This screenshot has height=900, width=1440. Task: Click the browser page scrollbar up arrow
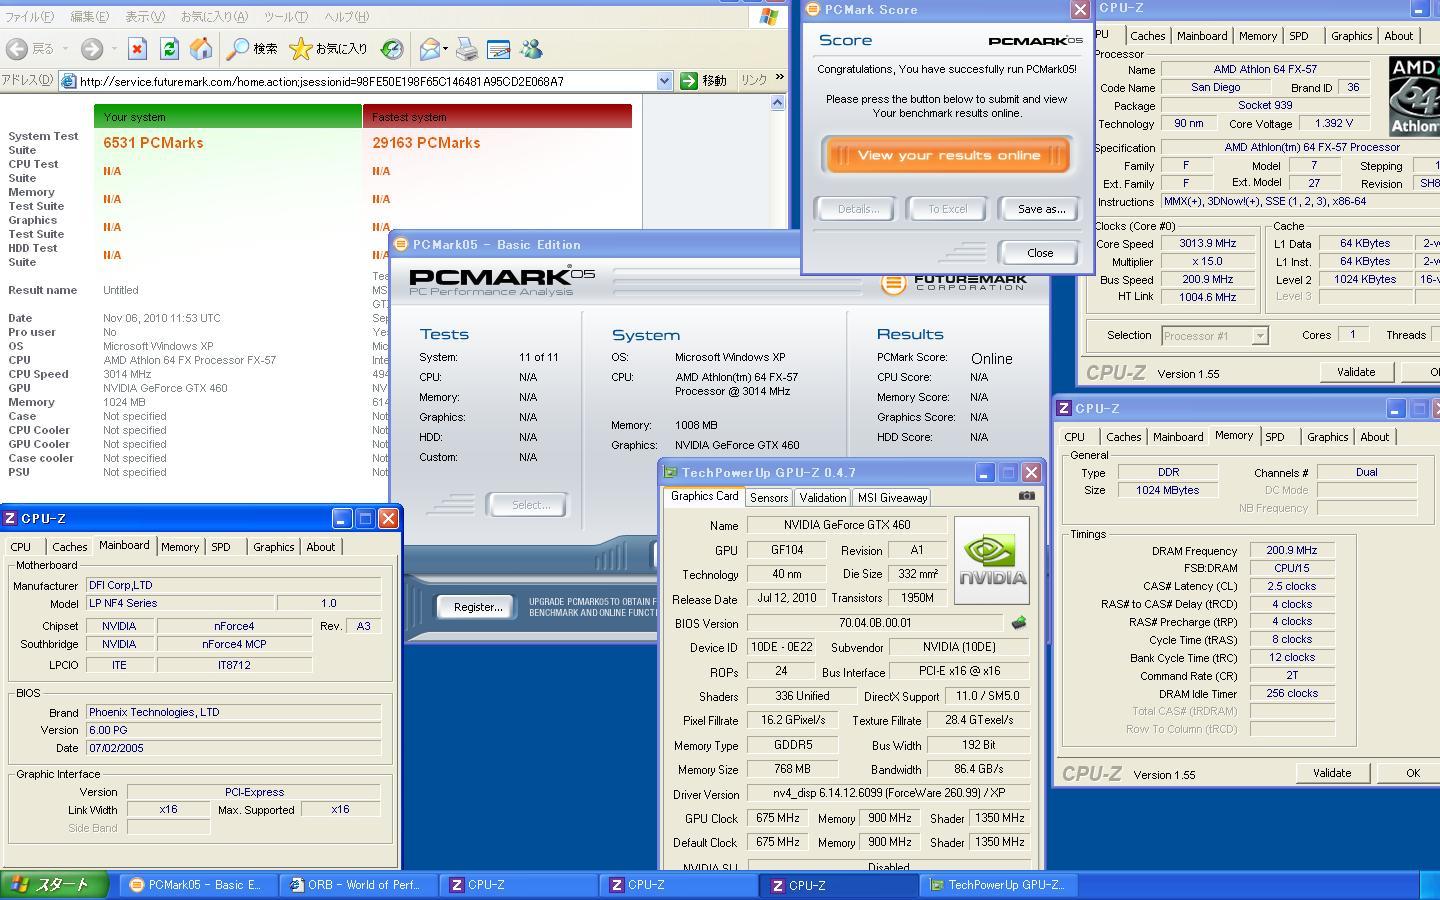[x=778, y=103]
